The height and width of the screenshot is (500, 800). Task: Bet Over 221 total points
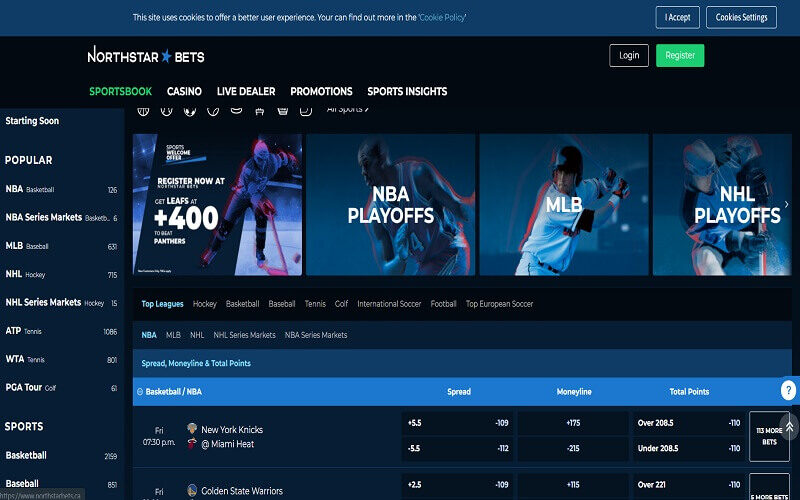(x=689, y=485)
